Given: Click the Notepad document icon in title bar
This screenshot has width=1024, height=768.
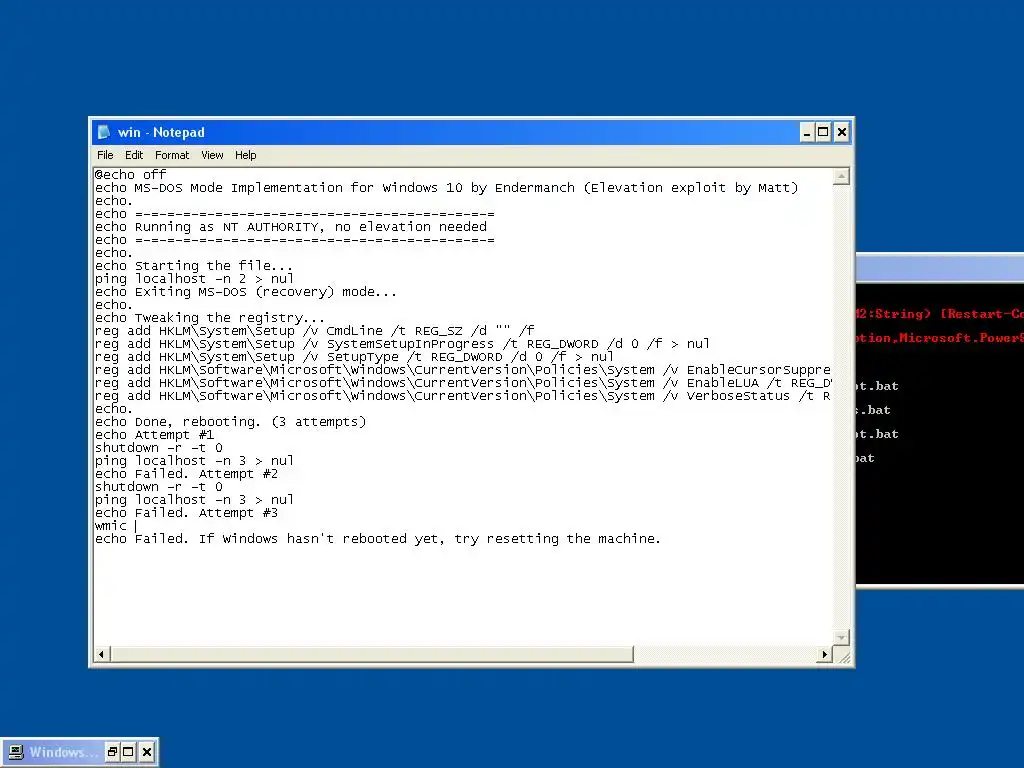Looking at the screenshot, I should 103,132.
